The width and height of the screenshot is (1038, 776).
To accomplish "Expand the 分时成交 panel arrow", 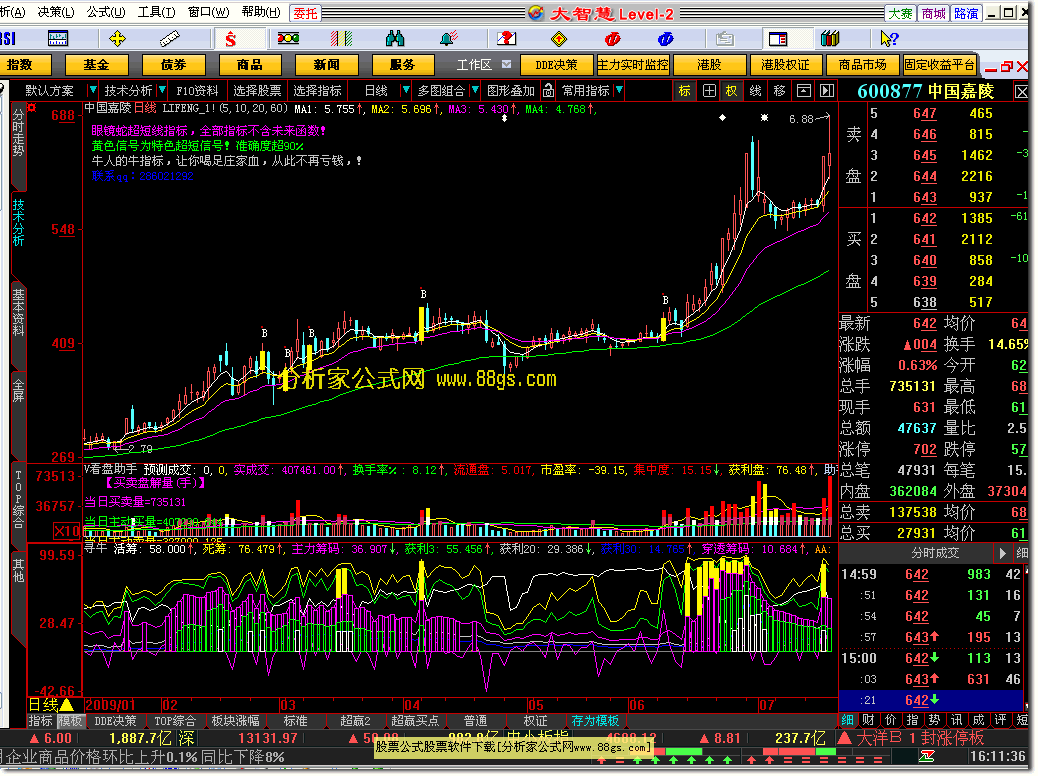I will pos(1002,553).
